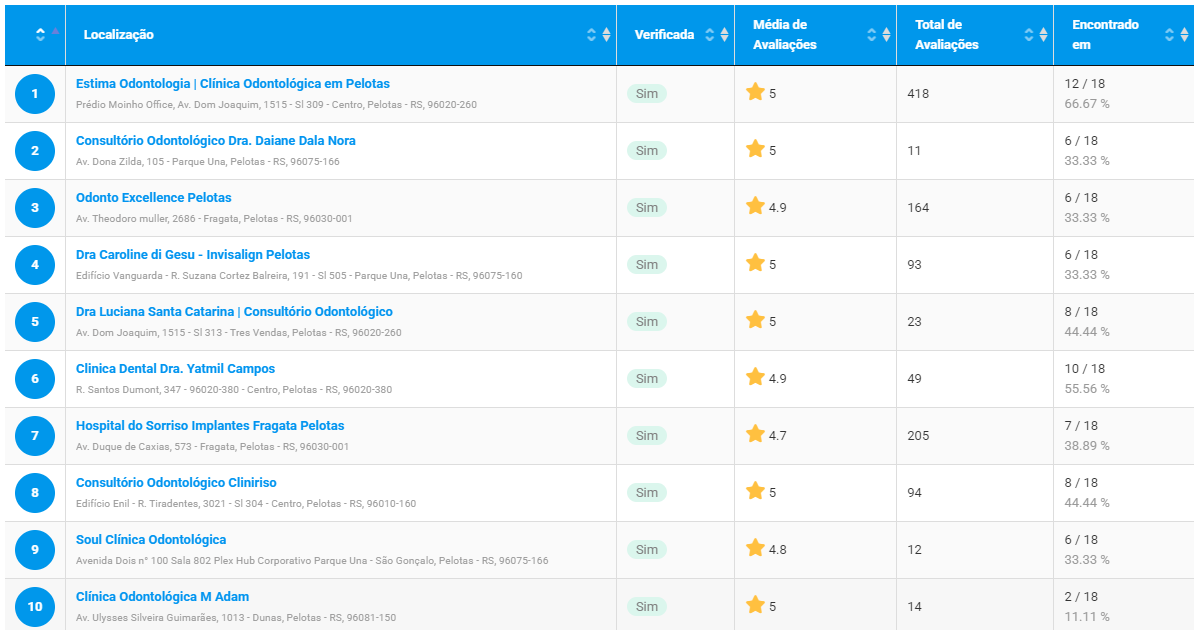Click the rank 9 circle badge

tap(35, 550)
